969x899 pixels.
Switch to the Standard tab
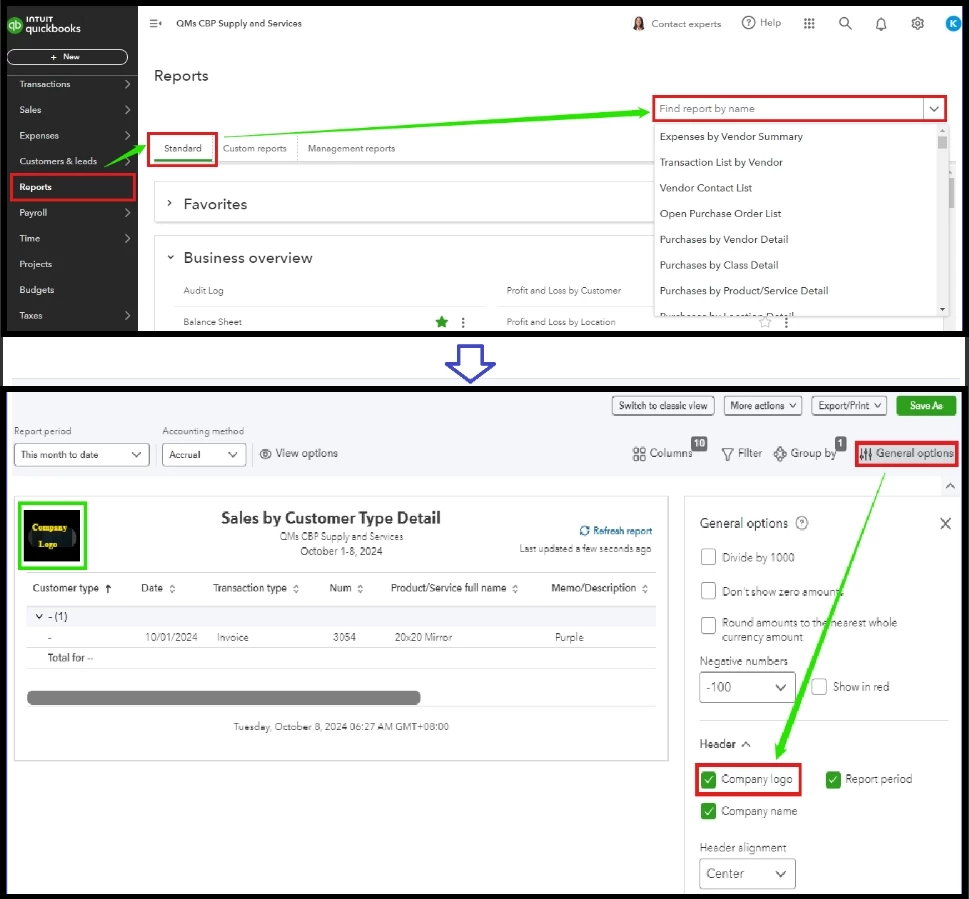tap(182, 148)
